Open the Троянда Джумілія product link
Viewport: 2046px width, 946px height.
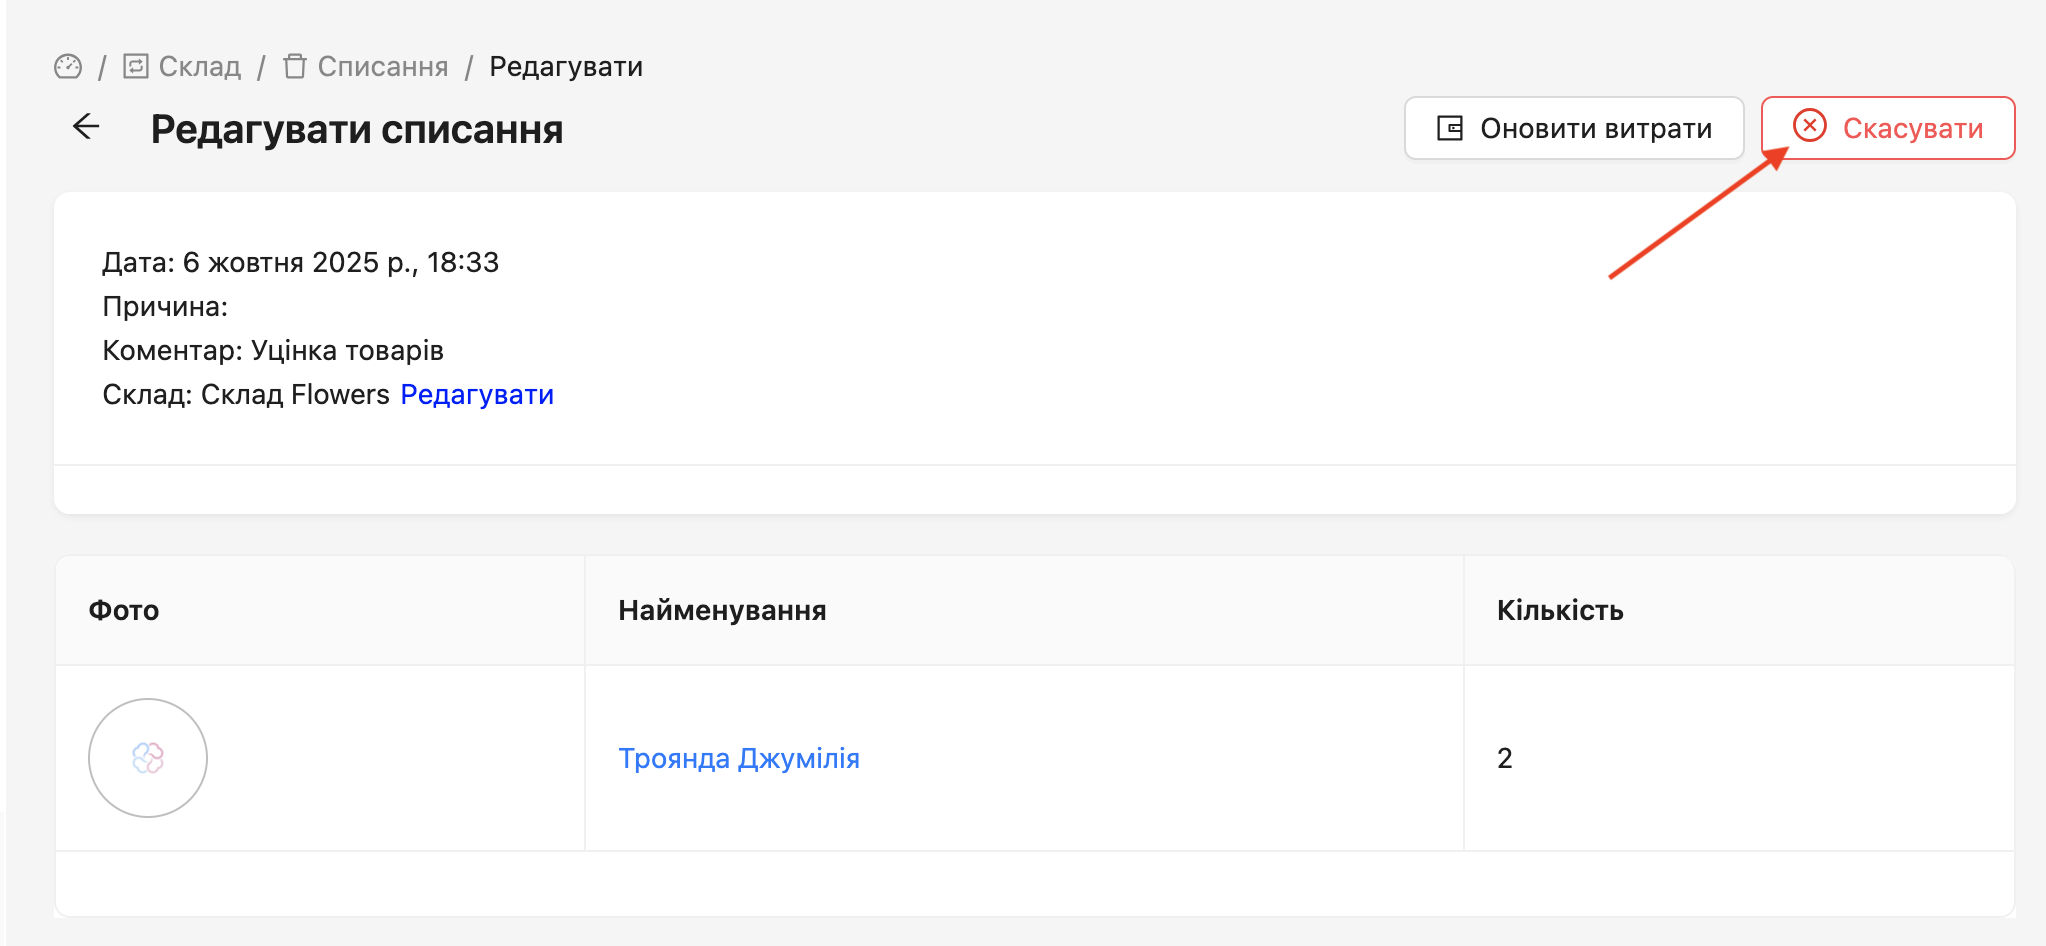[738, 759]
